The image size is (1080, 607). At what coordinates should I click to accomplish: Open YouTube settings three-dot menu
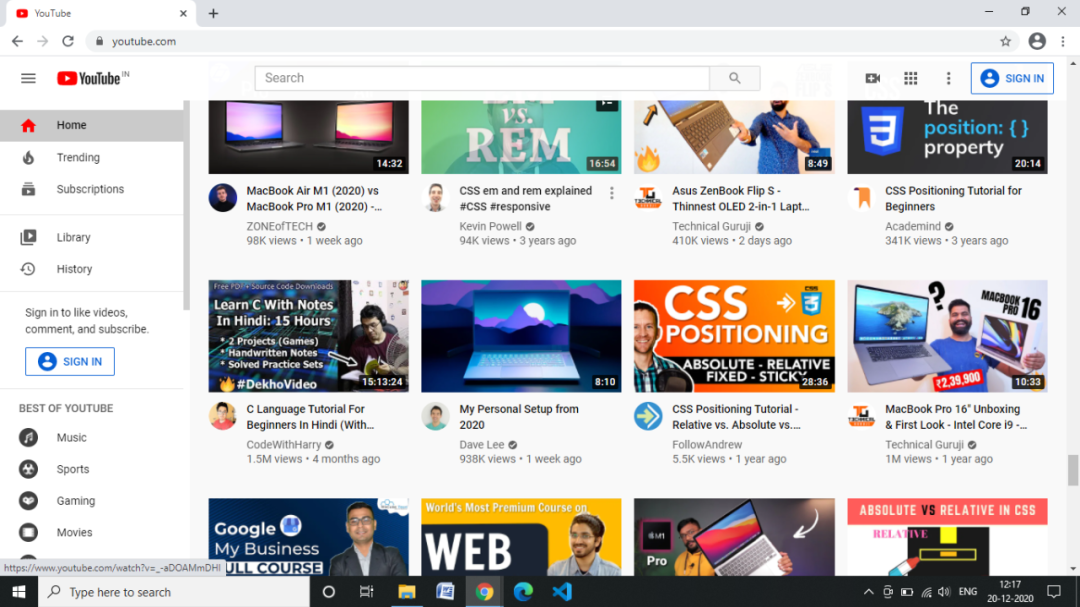click(948, 79)
